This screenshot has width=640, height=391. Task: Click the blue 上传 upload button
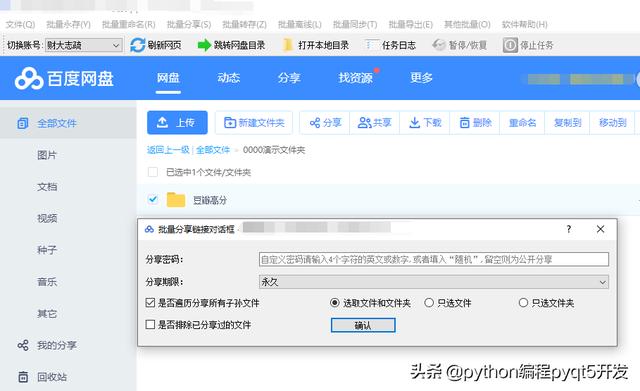tap(177, 122)
